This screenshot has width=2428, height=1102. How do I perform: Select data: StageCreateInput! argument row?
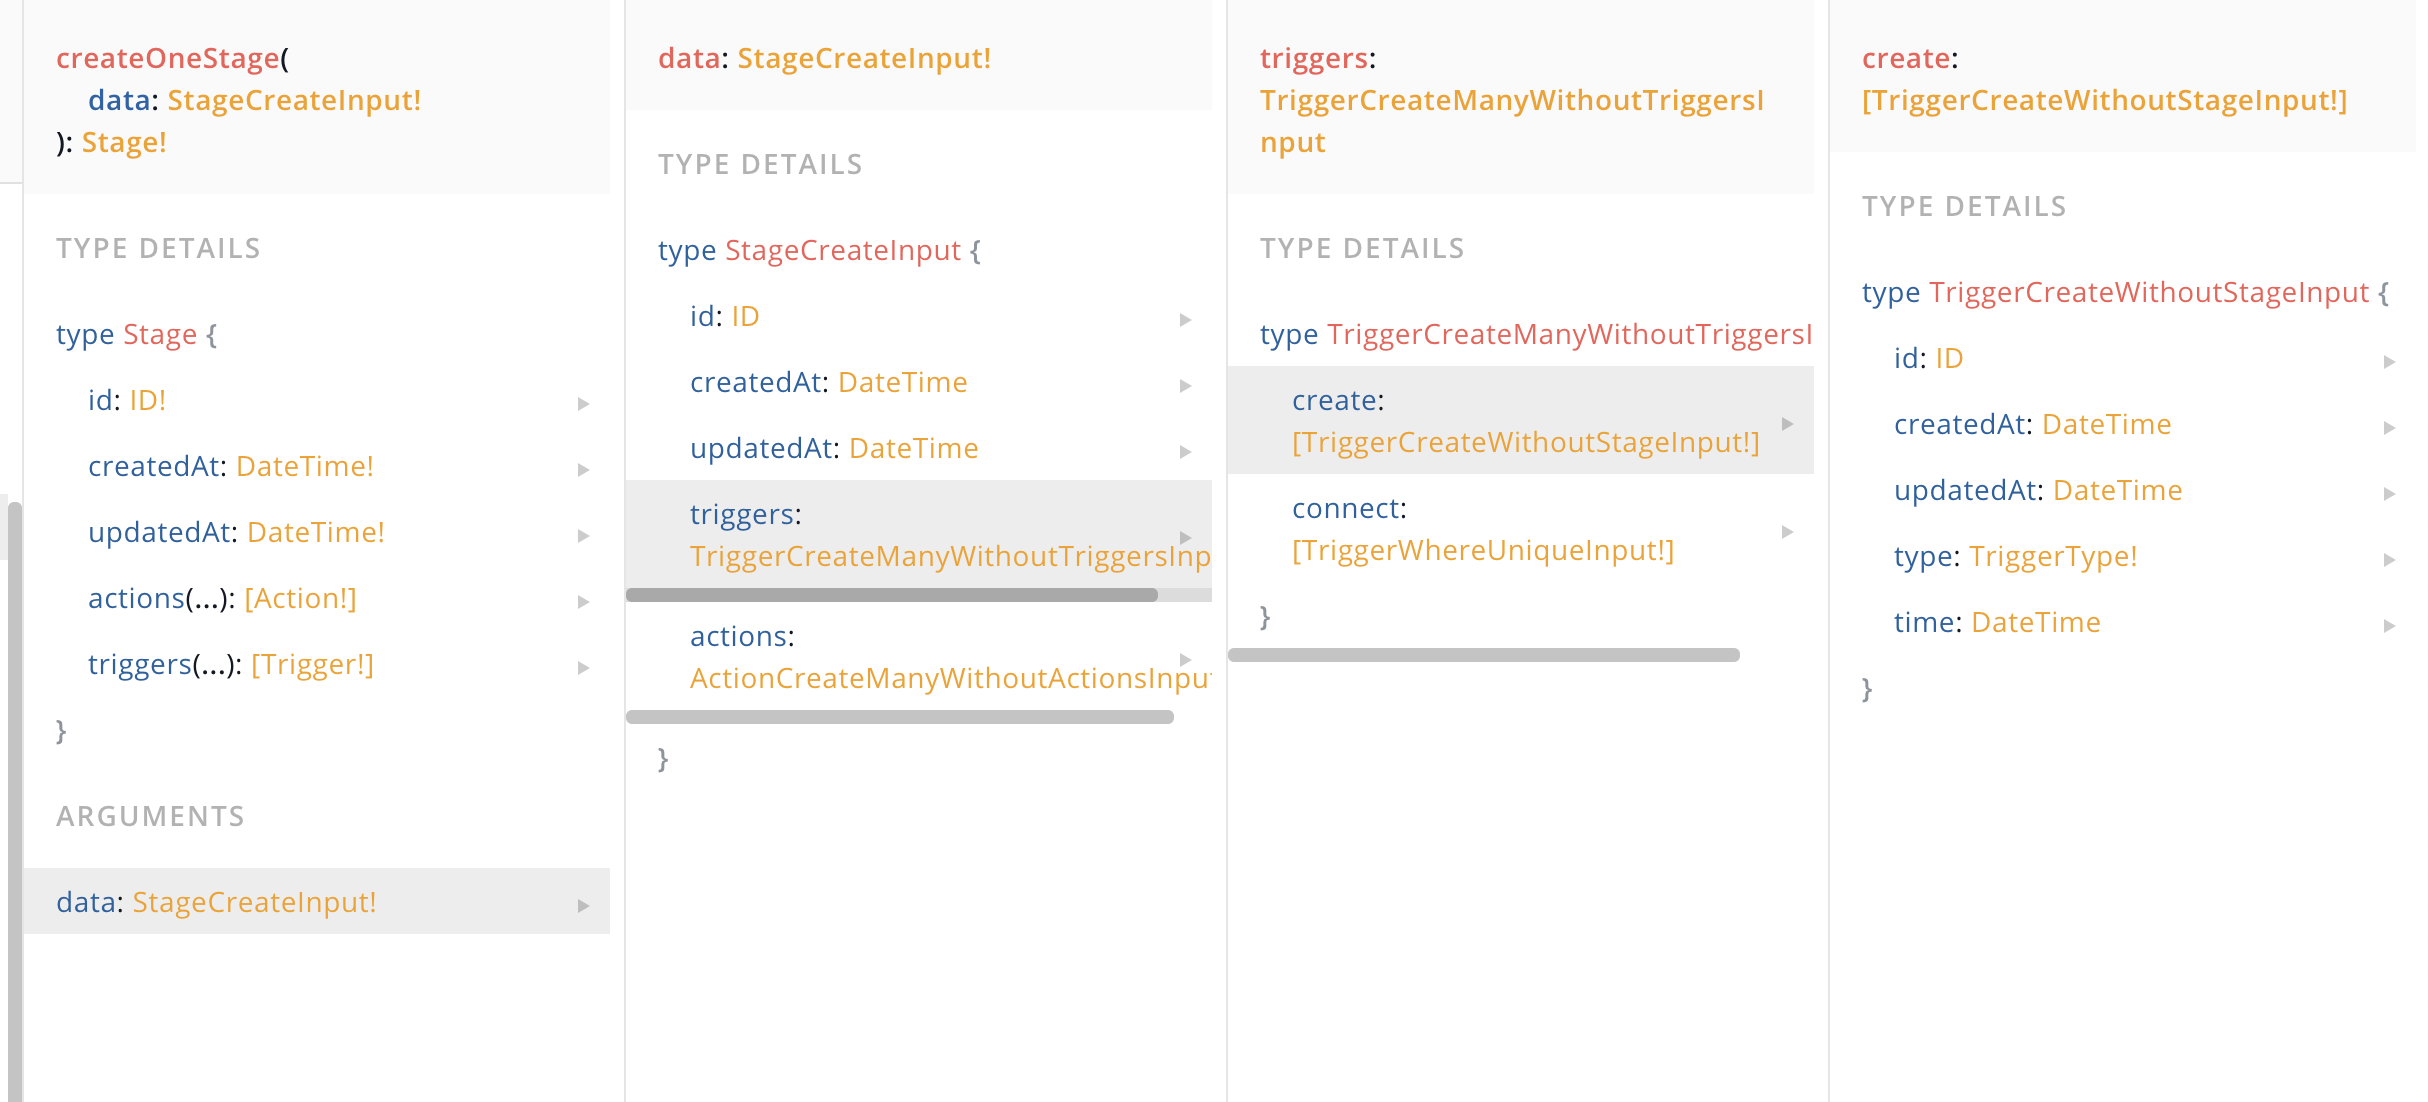(317, 901)
